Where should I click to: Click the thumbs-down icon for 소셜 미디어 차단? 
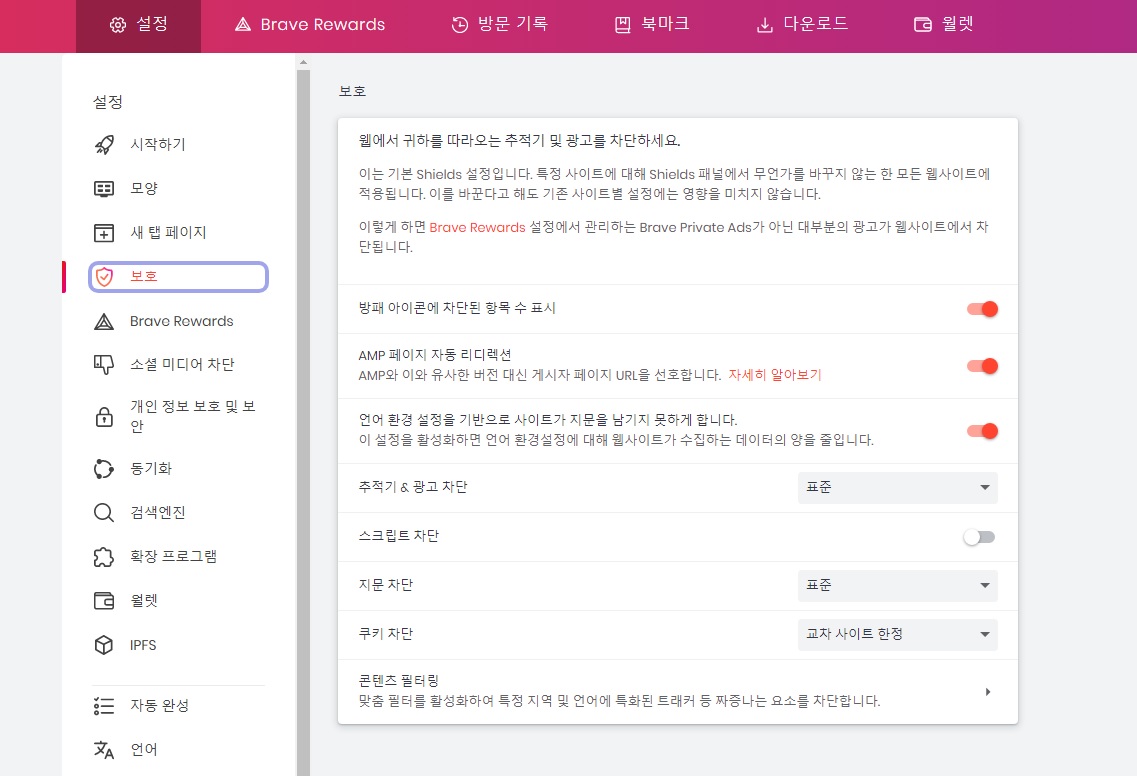(104, 365)
